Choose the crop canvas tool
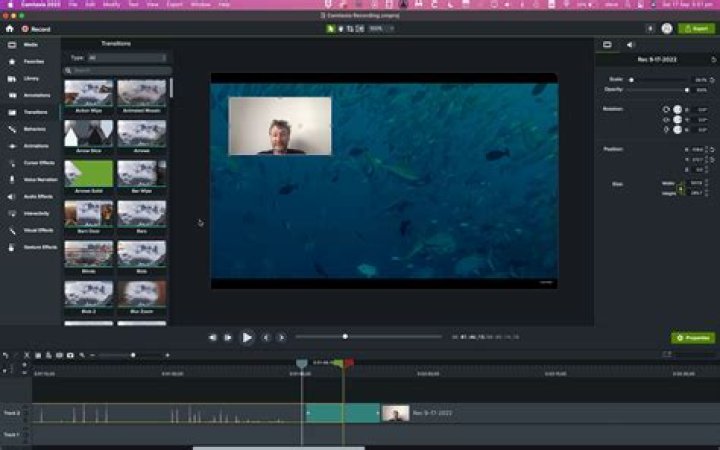 [350, 28]
